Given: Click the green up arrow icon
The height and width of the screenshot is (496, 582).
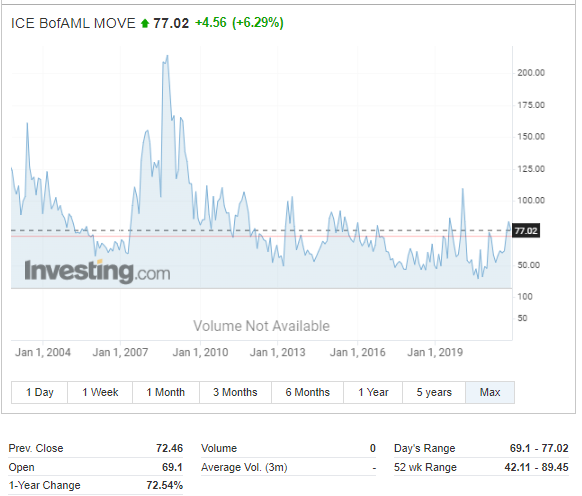Looking at the screenshot, I should 145,24.
